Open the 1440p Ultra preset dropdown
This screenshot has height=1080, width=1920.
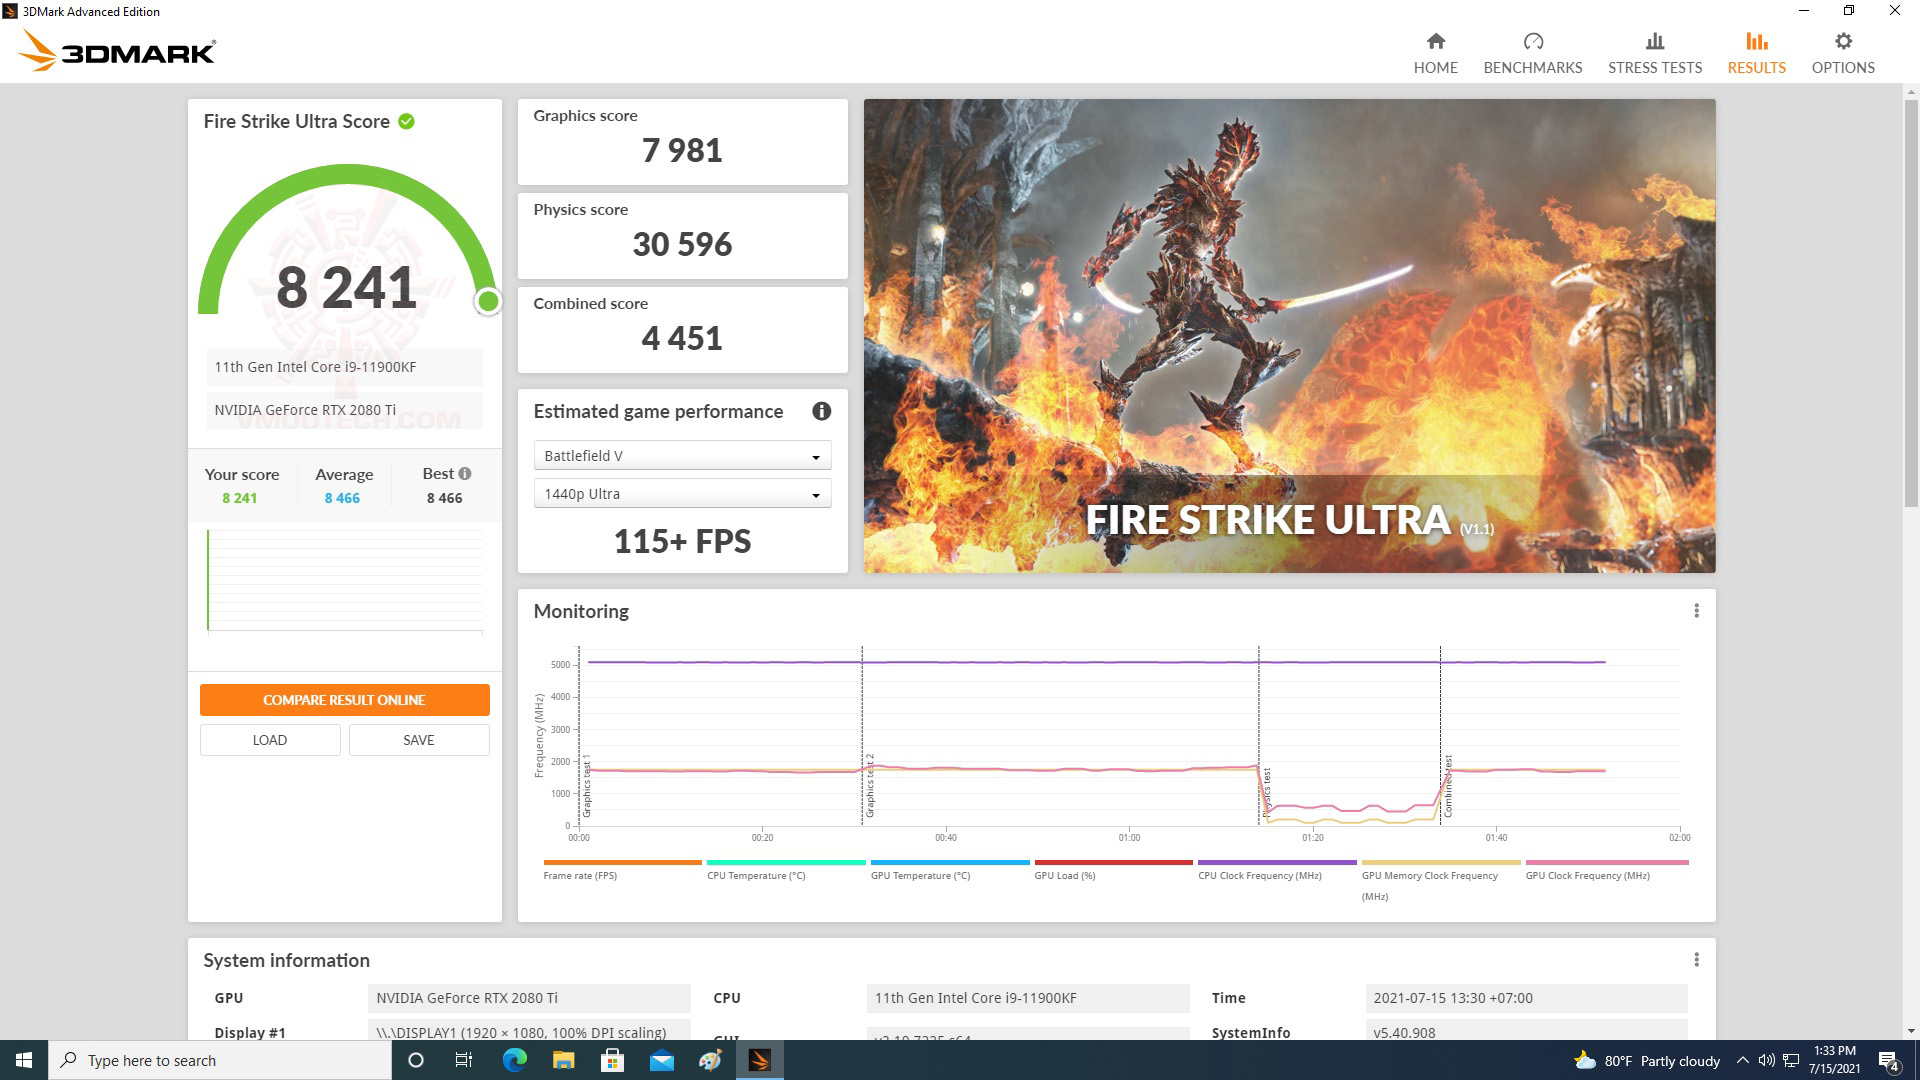[683, 493]
